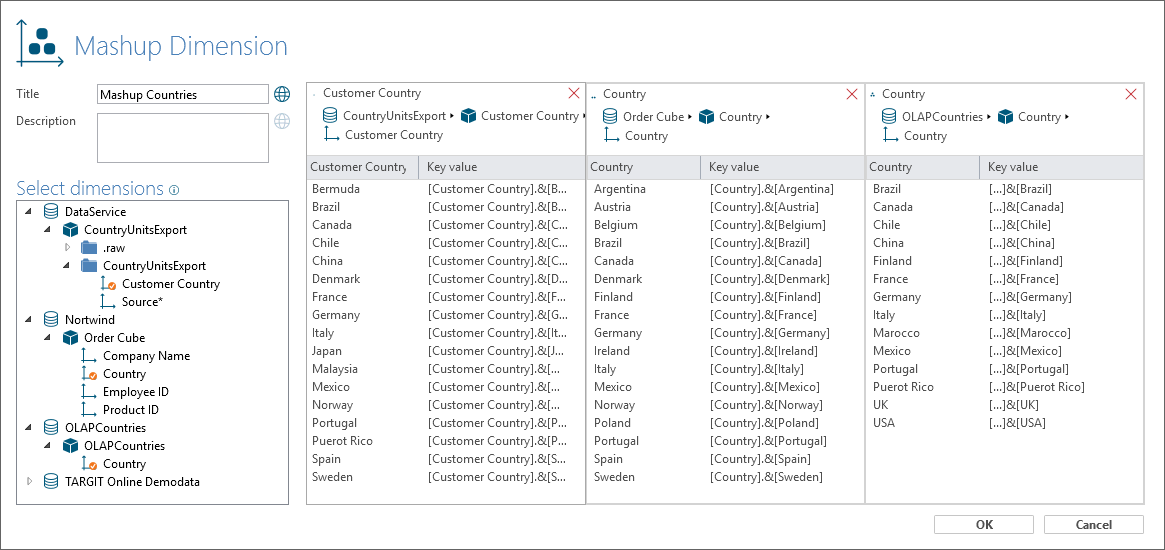
Task: Remove the OLAPCountries Country panel with red X
Action: tap(1131, 94)
